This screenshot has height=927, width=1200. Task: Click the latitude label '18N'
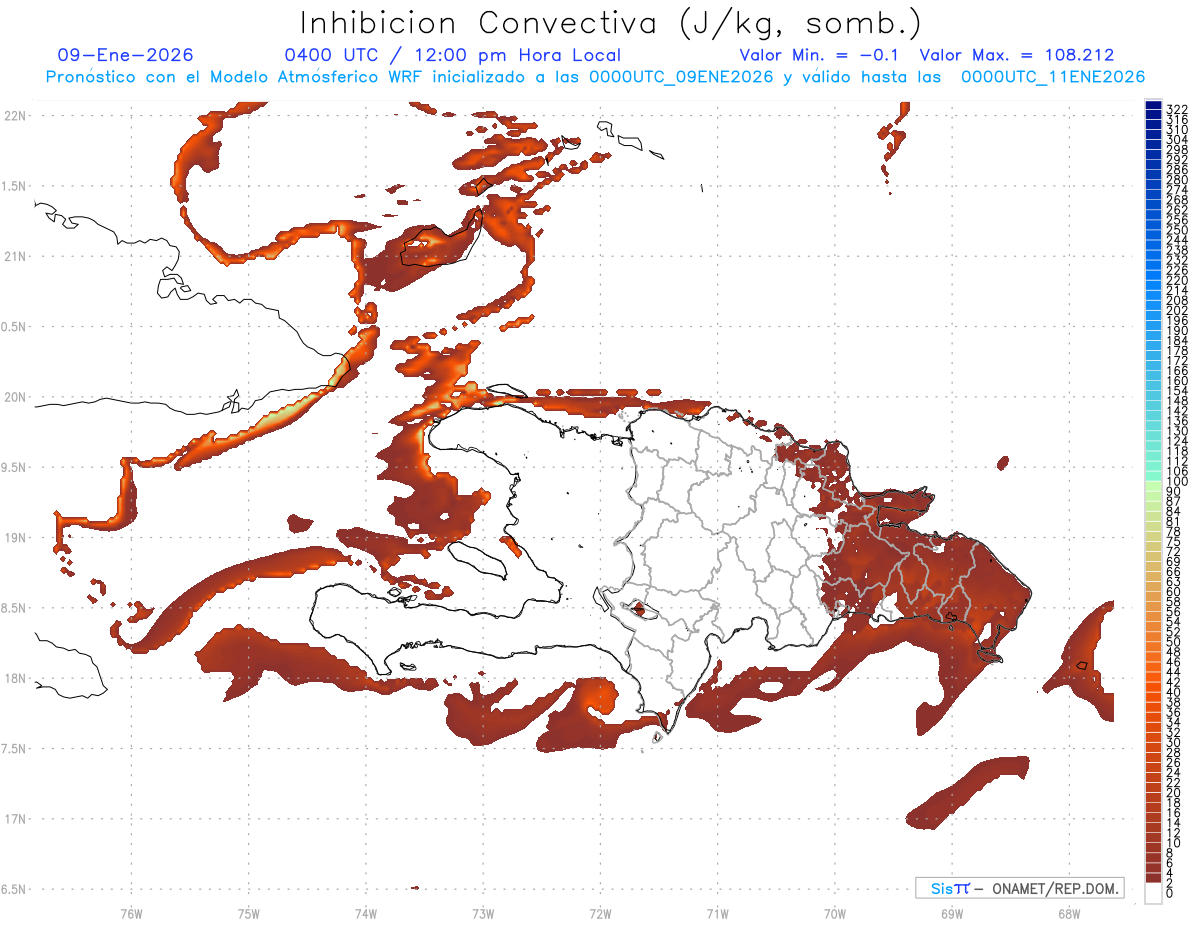pos(15,679)
